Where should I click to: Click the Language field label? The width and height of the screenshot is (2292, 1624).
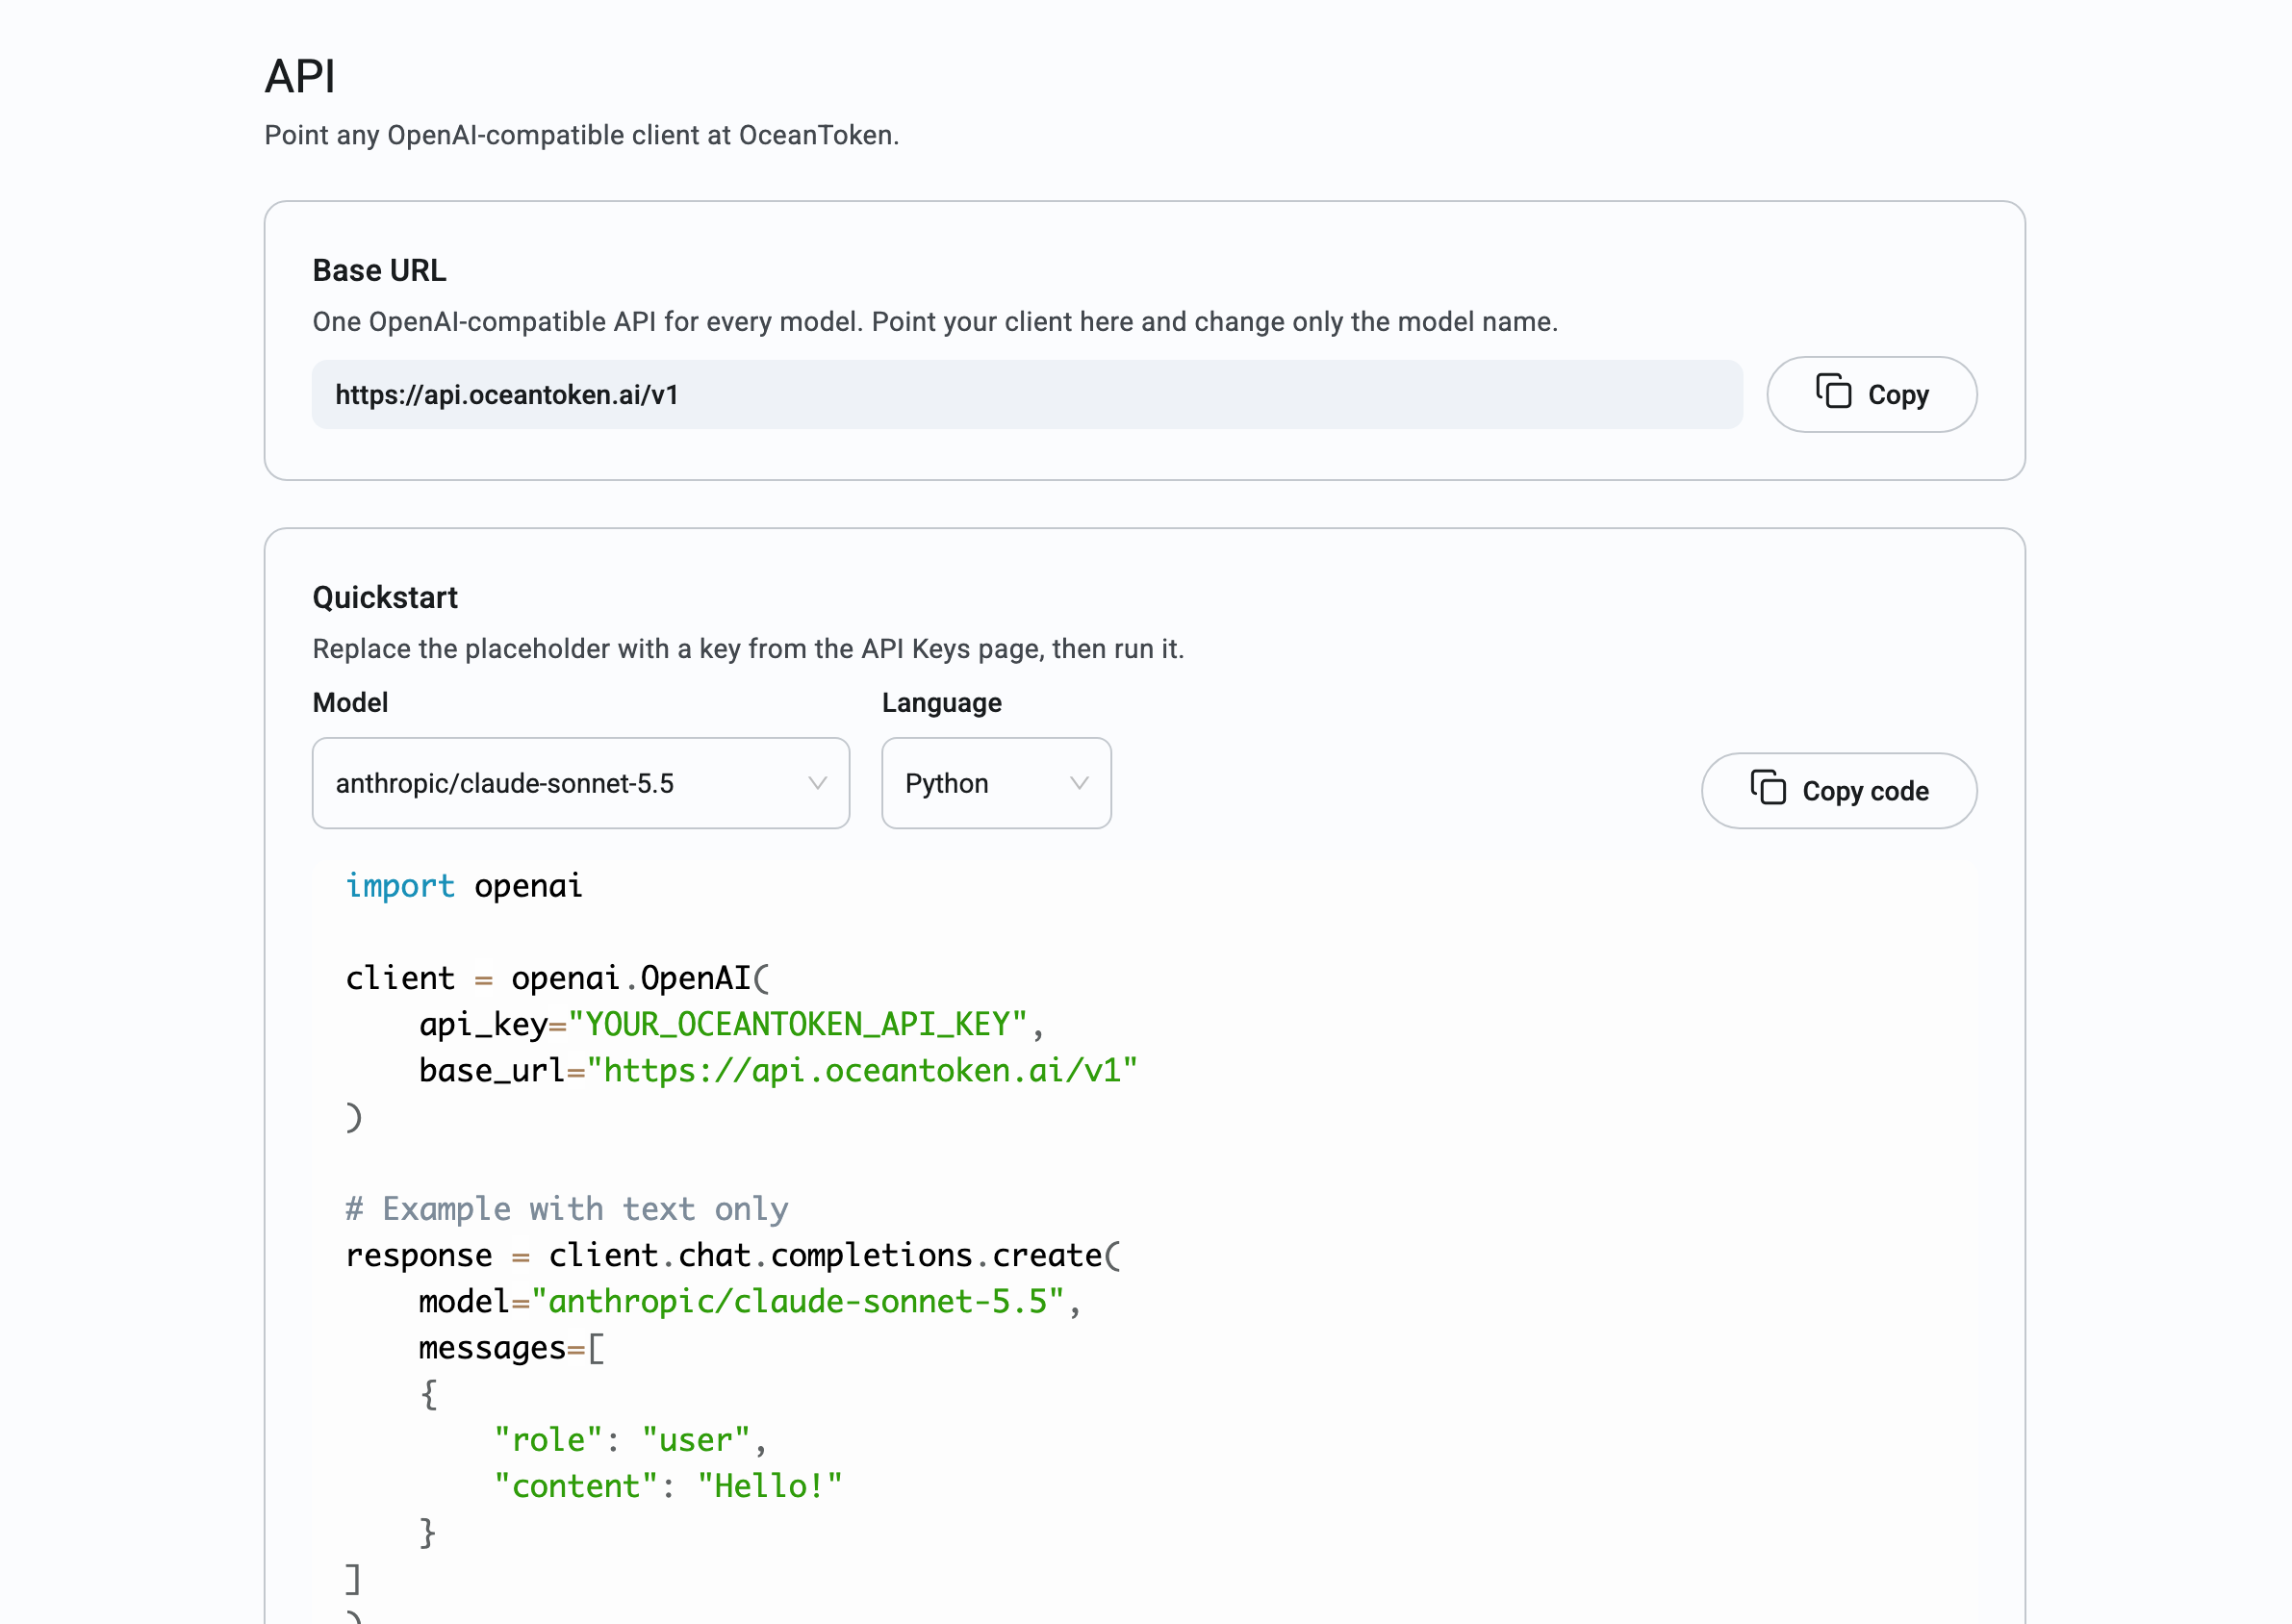pyautogui.click(x=941, y=702)
